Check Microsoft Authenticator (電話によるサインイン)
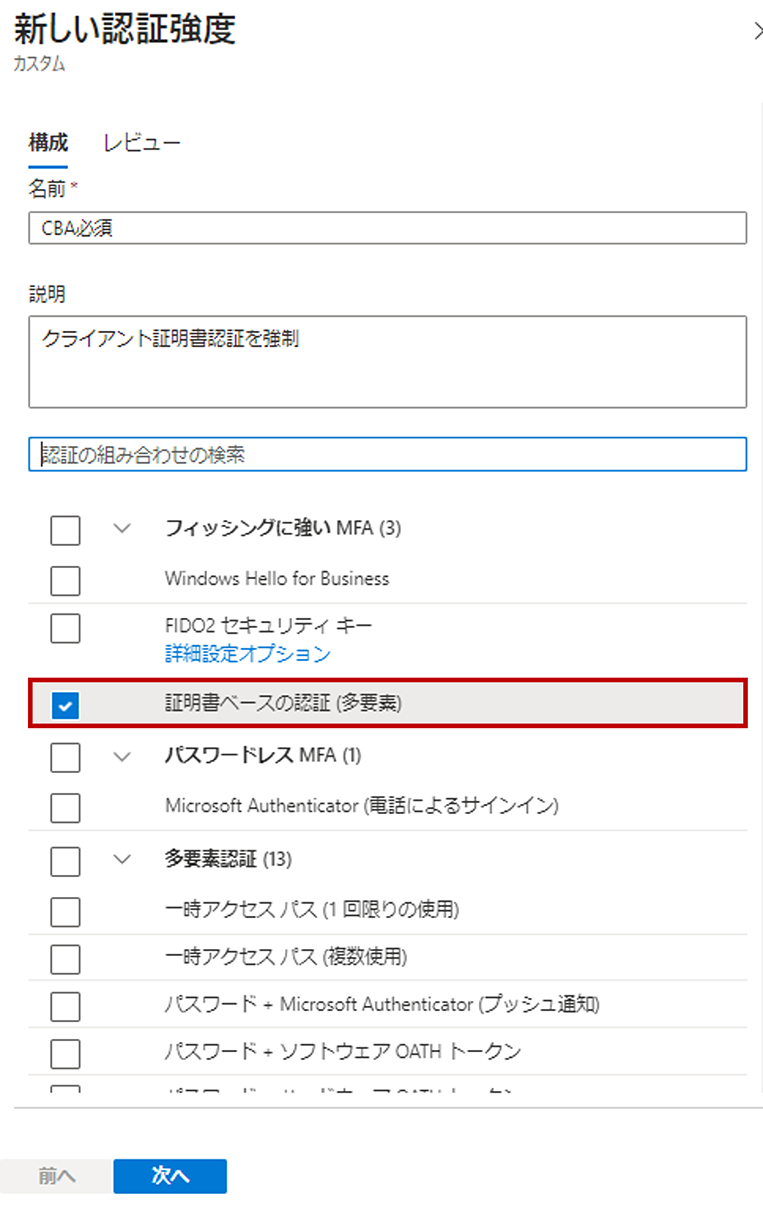The width and height of the screenshot is (763, 1219). pyautogui.click(x=65, y=807)
